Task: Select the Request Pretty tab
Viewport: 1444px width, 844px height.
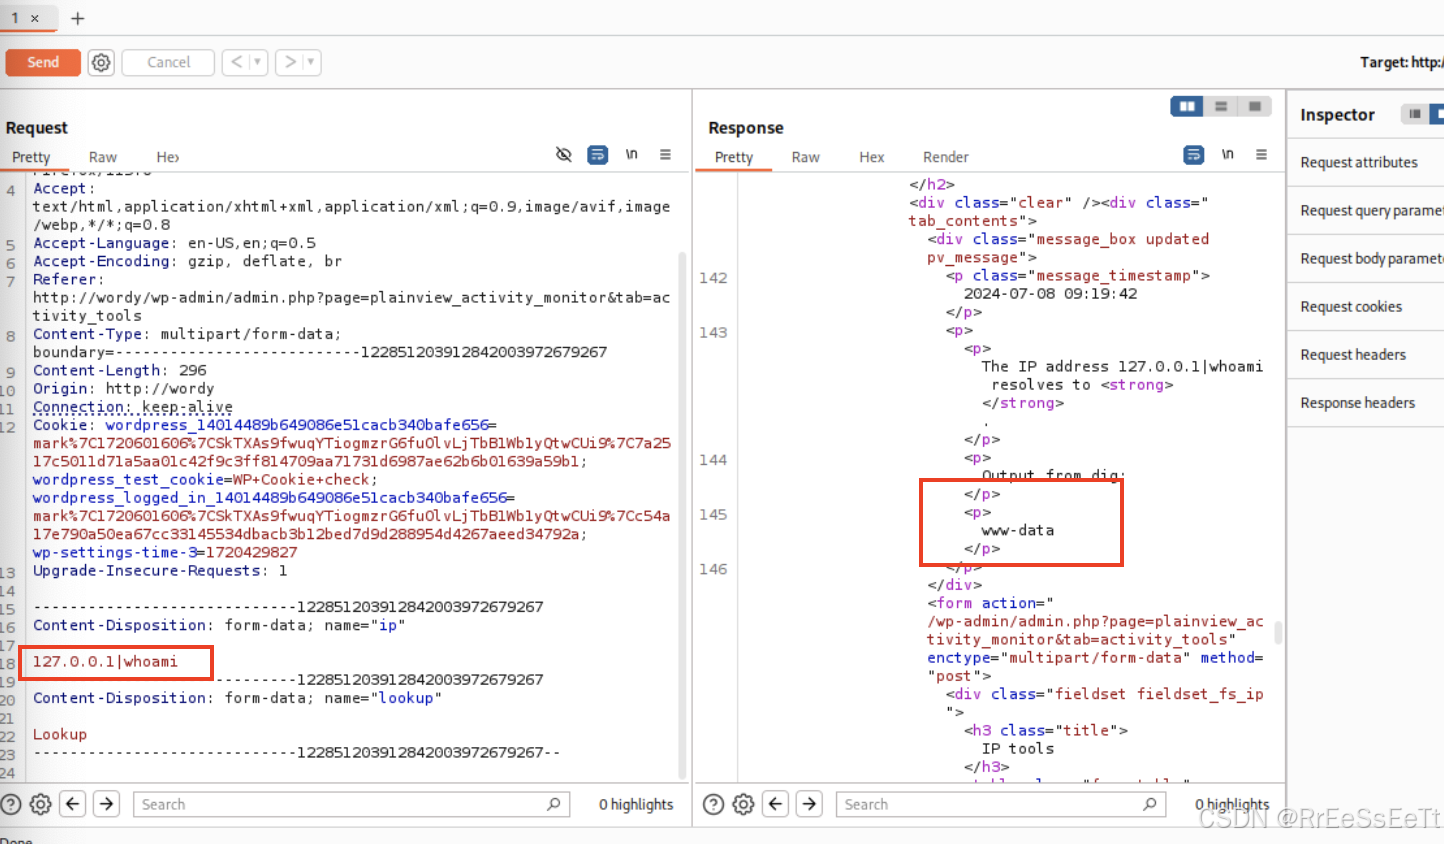Action: click(31, 157)
